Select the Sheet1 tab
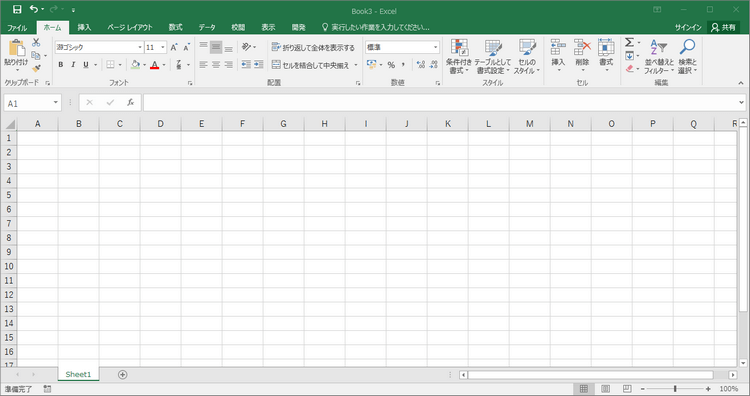Screen dimensions: 750x396 78,374
